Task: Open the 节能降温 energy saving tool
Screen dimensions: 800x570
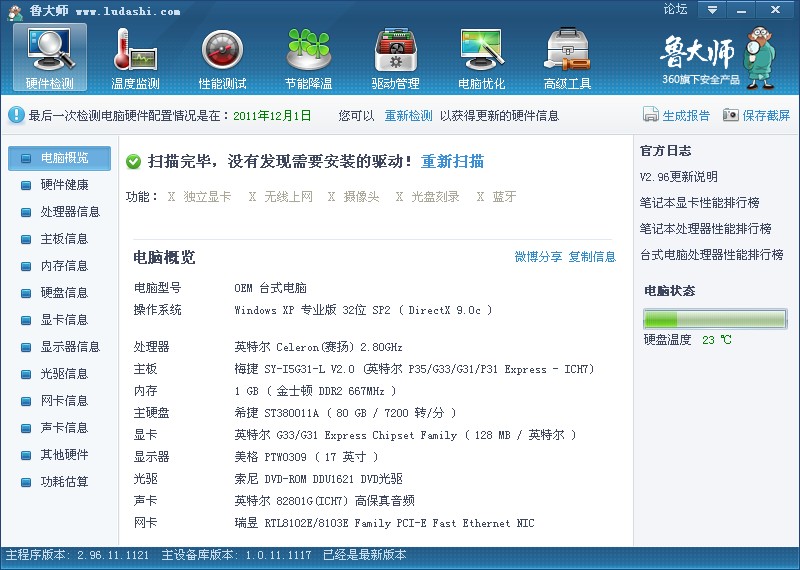Action: (309, 58)
